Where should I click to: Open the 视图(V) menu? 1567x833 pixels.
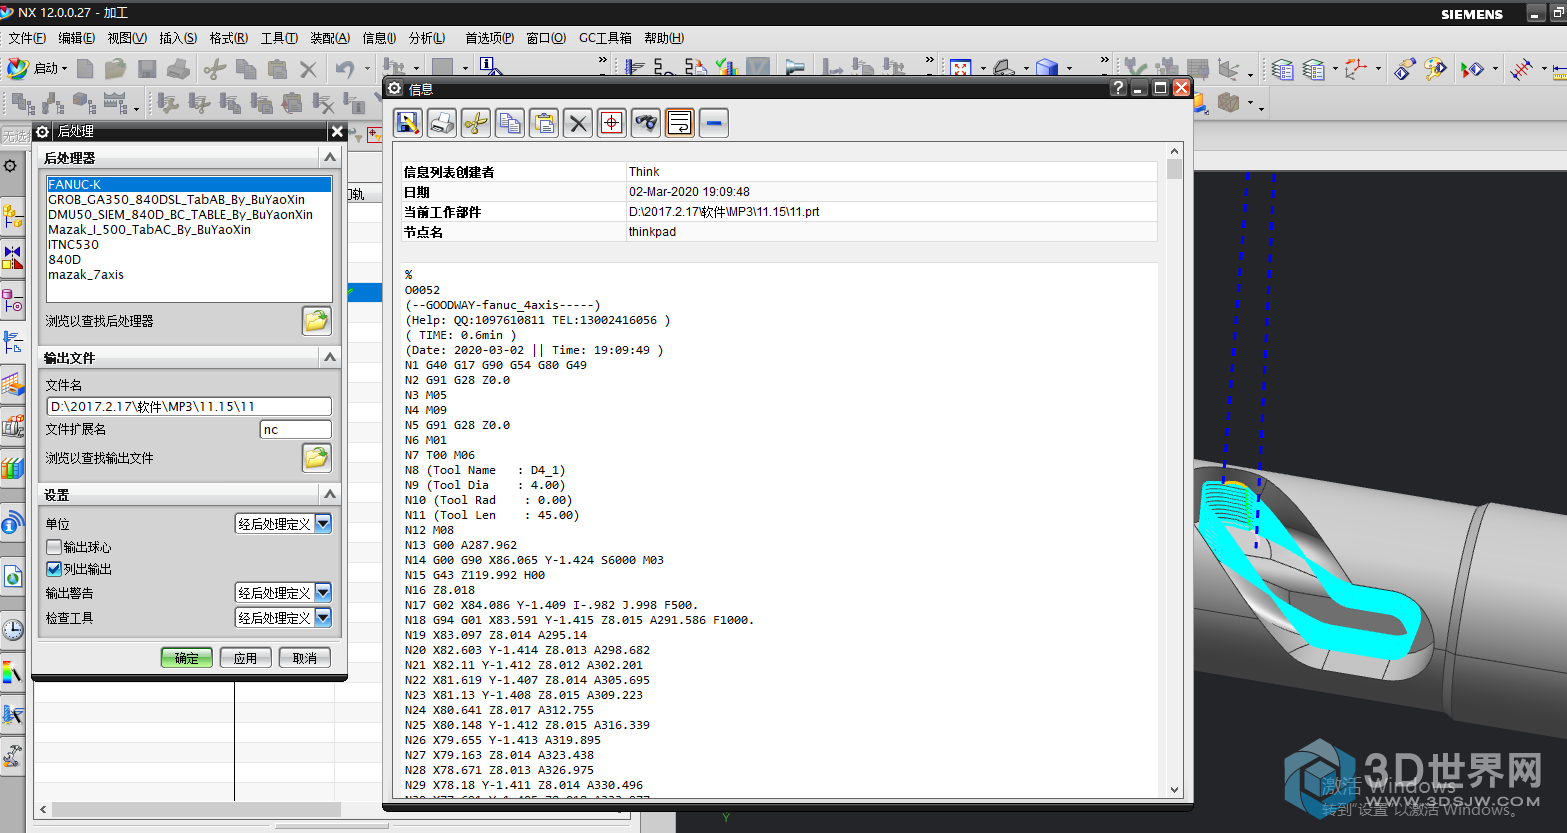[127, 38]
